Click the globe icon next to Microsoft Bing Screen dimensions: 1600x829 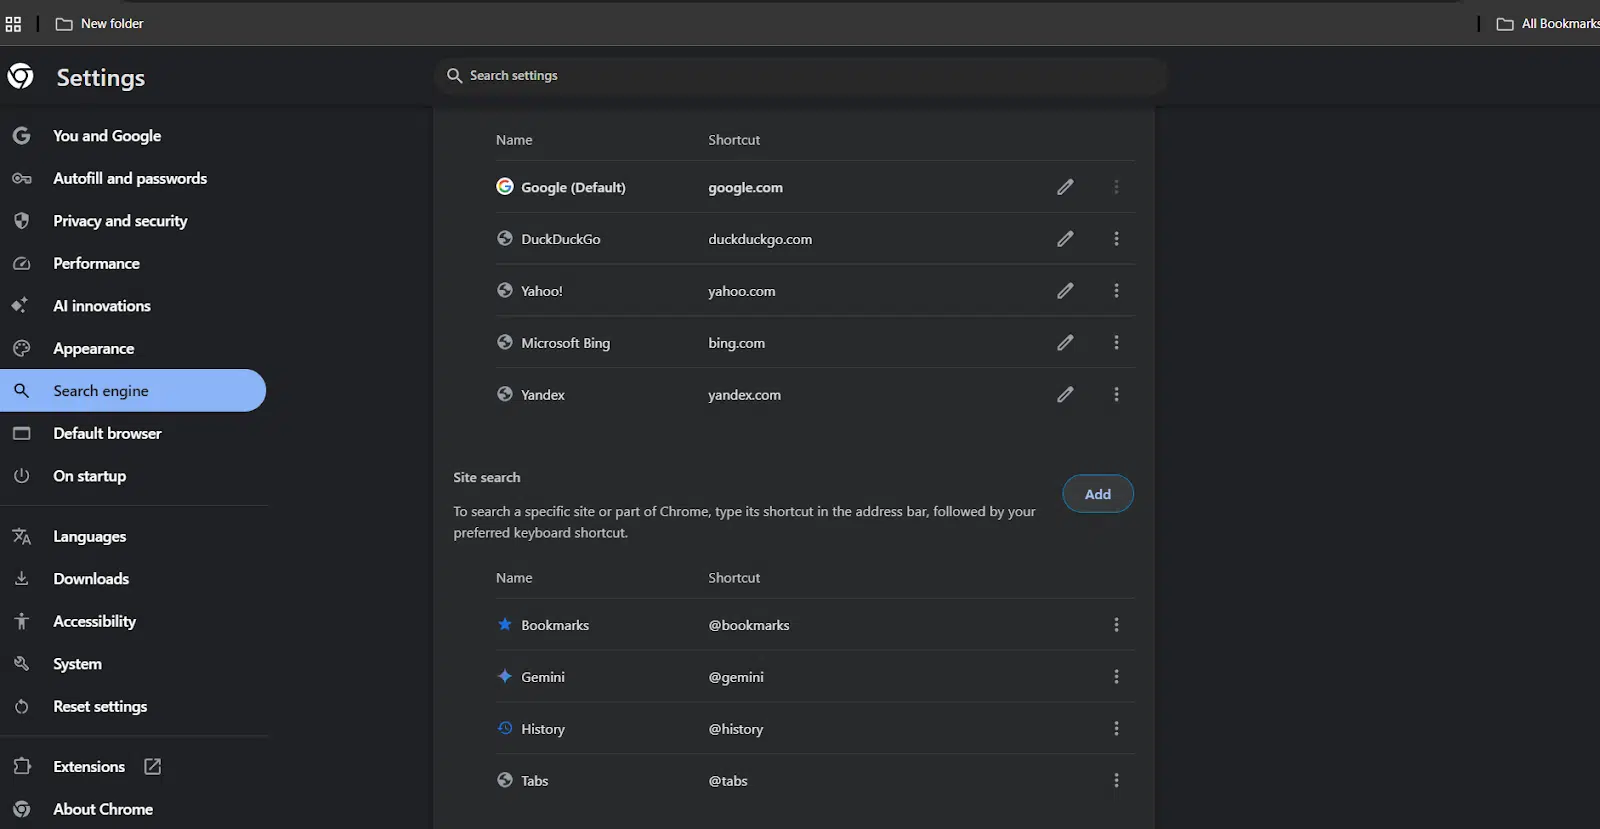[x=505, y=343]
